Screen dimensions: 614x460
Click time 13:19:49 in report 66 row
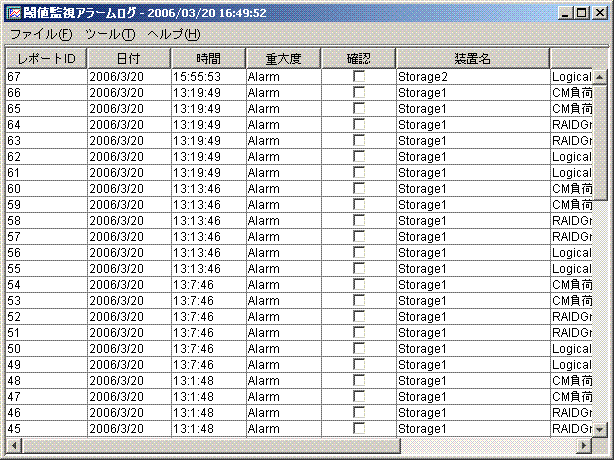tap(208, 93)
